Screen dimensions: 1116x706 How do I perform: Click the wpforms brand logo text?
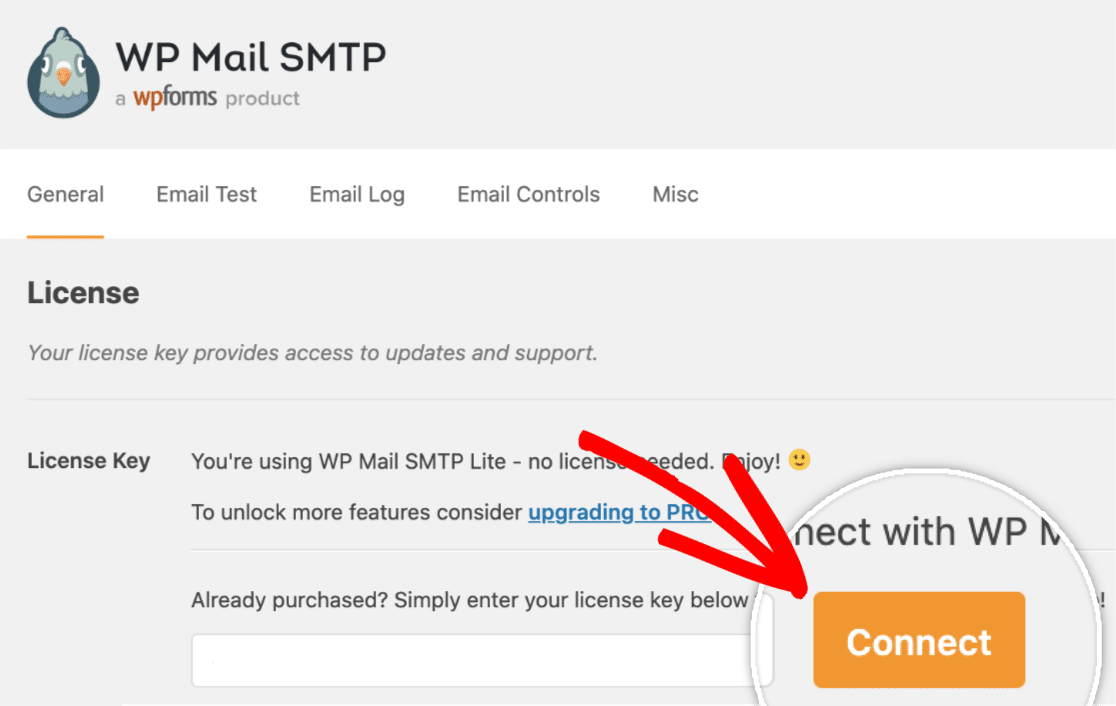[x=174, y=97]
